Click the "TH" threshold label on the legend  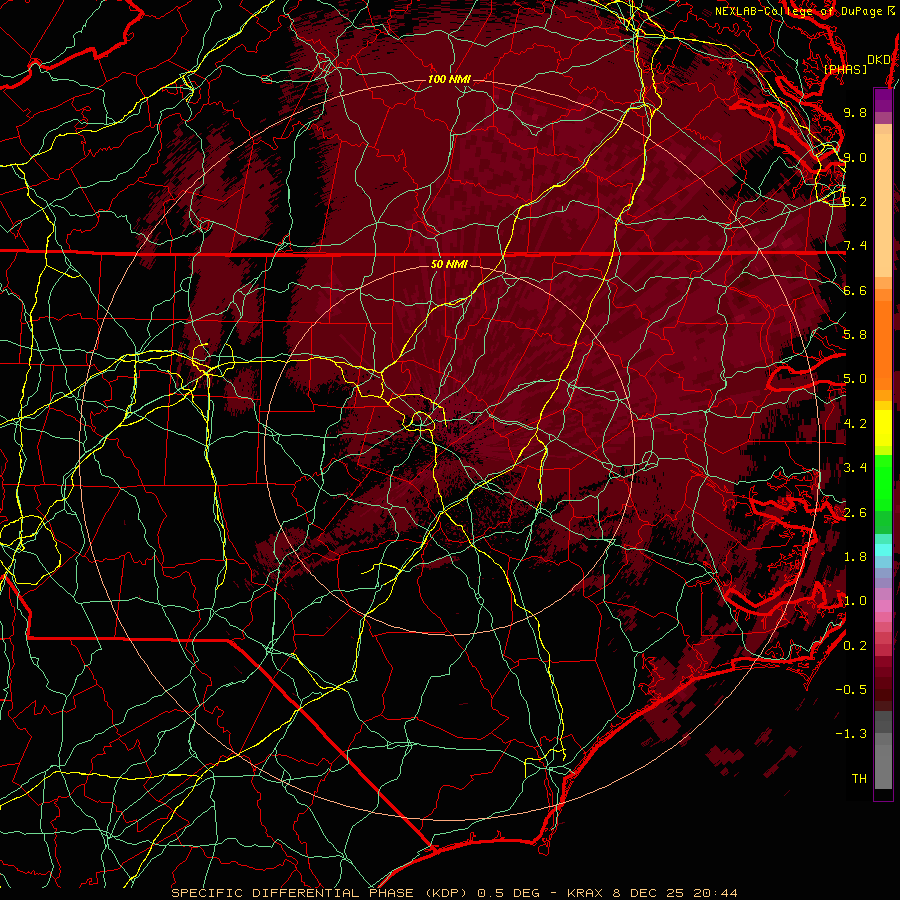tap(859, 779)
